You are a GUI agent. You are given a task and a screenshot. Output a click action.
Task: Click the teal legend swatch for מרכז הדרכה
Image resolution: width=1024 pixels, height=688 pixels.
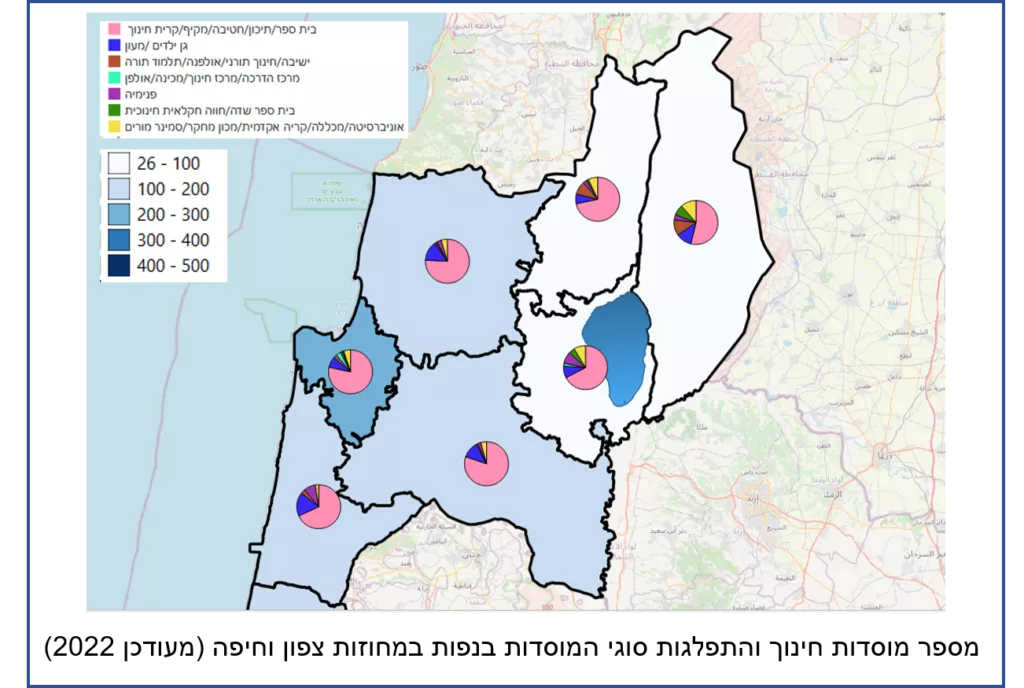(x=114, y=78)
